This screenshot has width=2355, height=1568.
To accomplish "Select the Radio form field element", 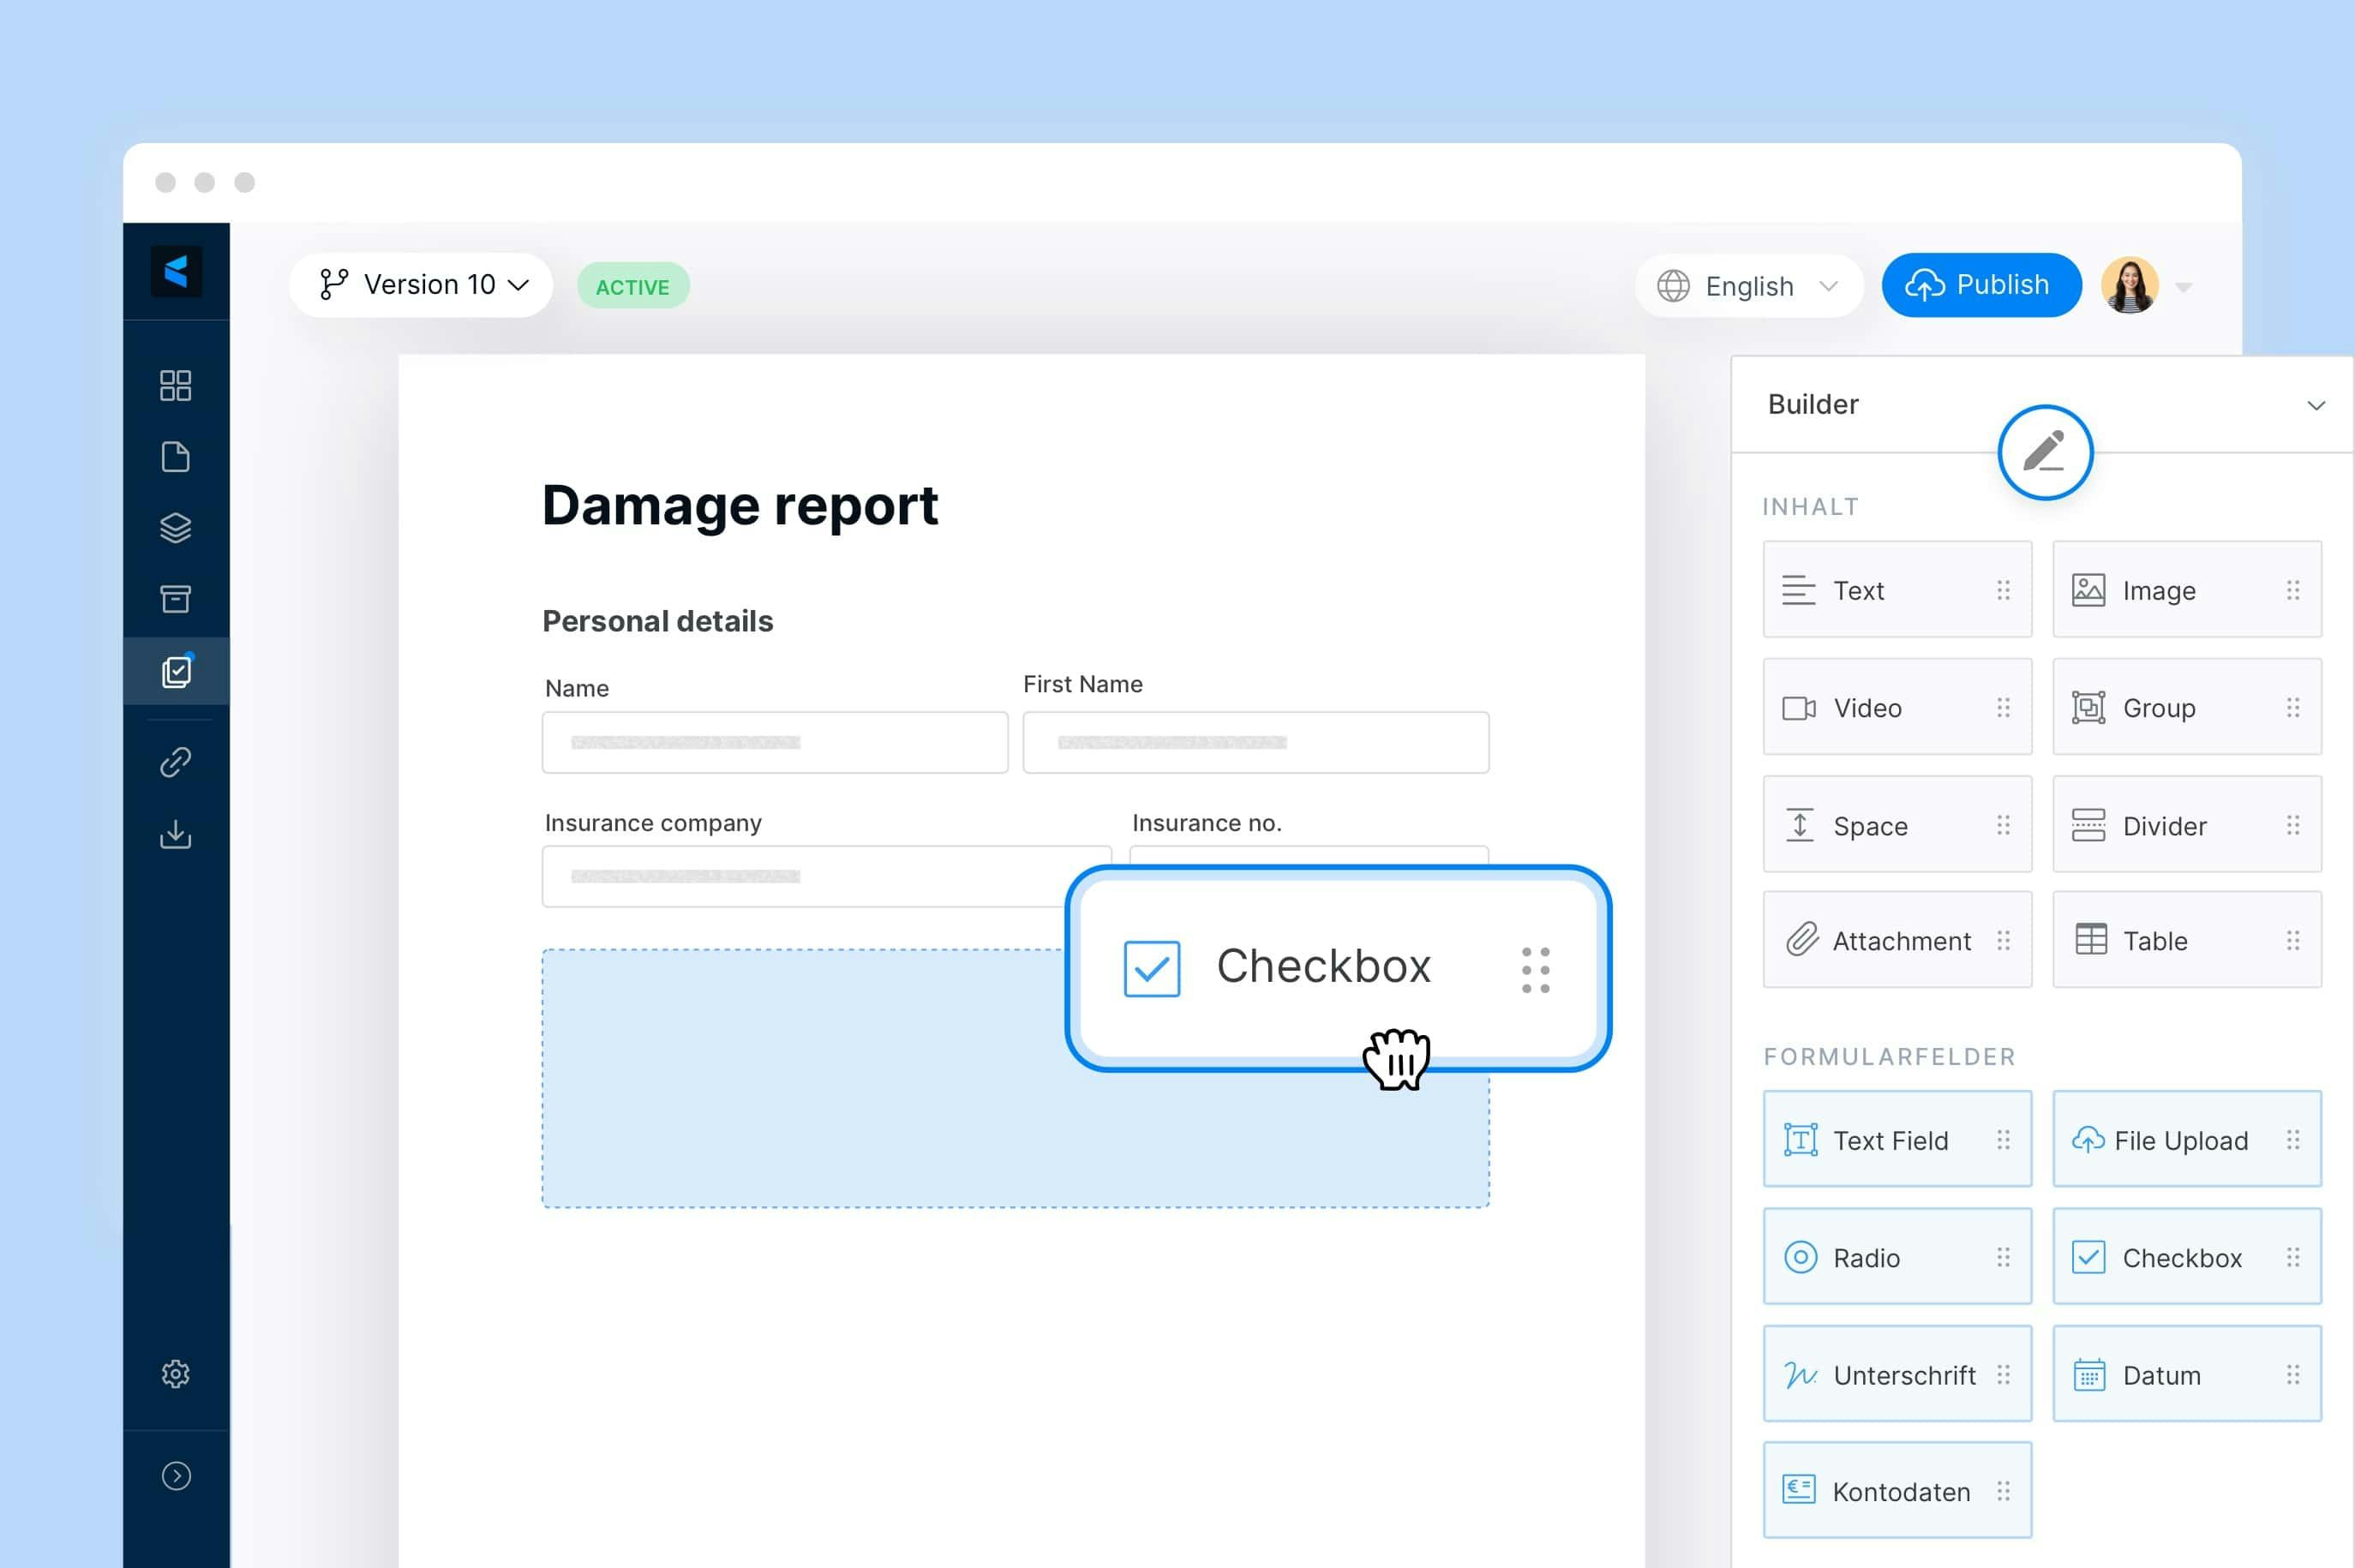I will [1896, 1257].
